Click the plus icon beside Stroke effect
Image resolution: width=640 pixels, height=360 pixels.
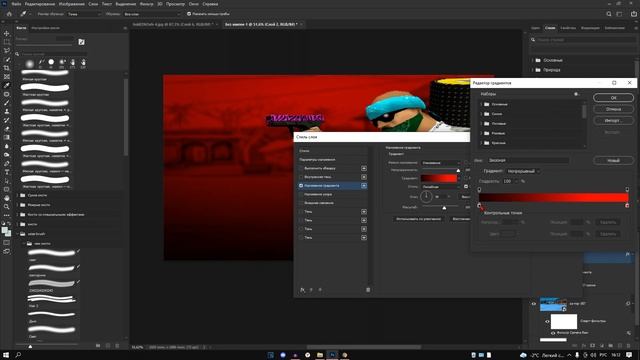pyautogui.click(x=364, y=168)
